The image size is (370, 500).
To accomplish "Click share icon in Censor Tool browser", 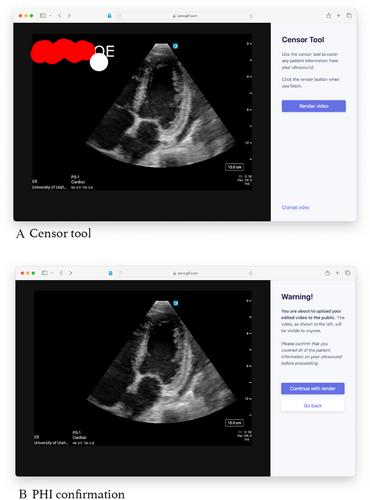I will [329, 15].
